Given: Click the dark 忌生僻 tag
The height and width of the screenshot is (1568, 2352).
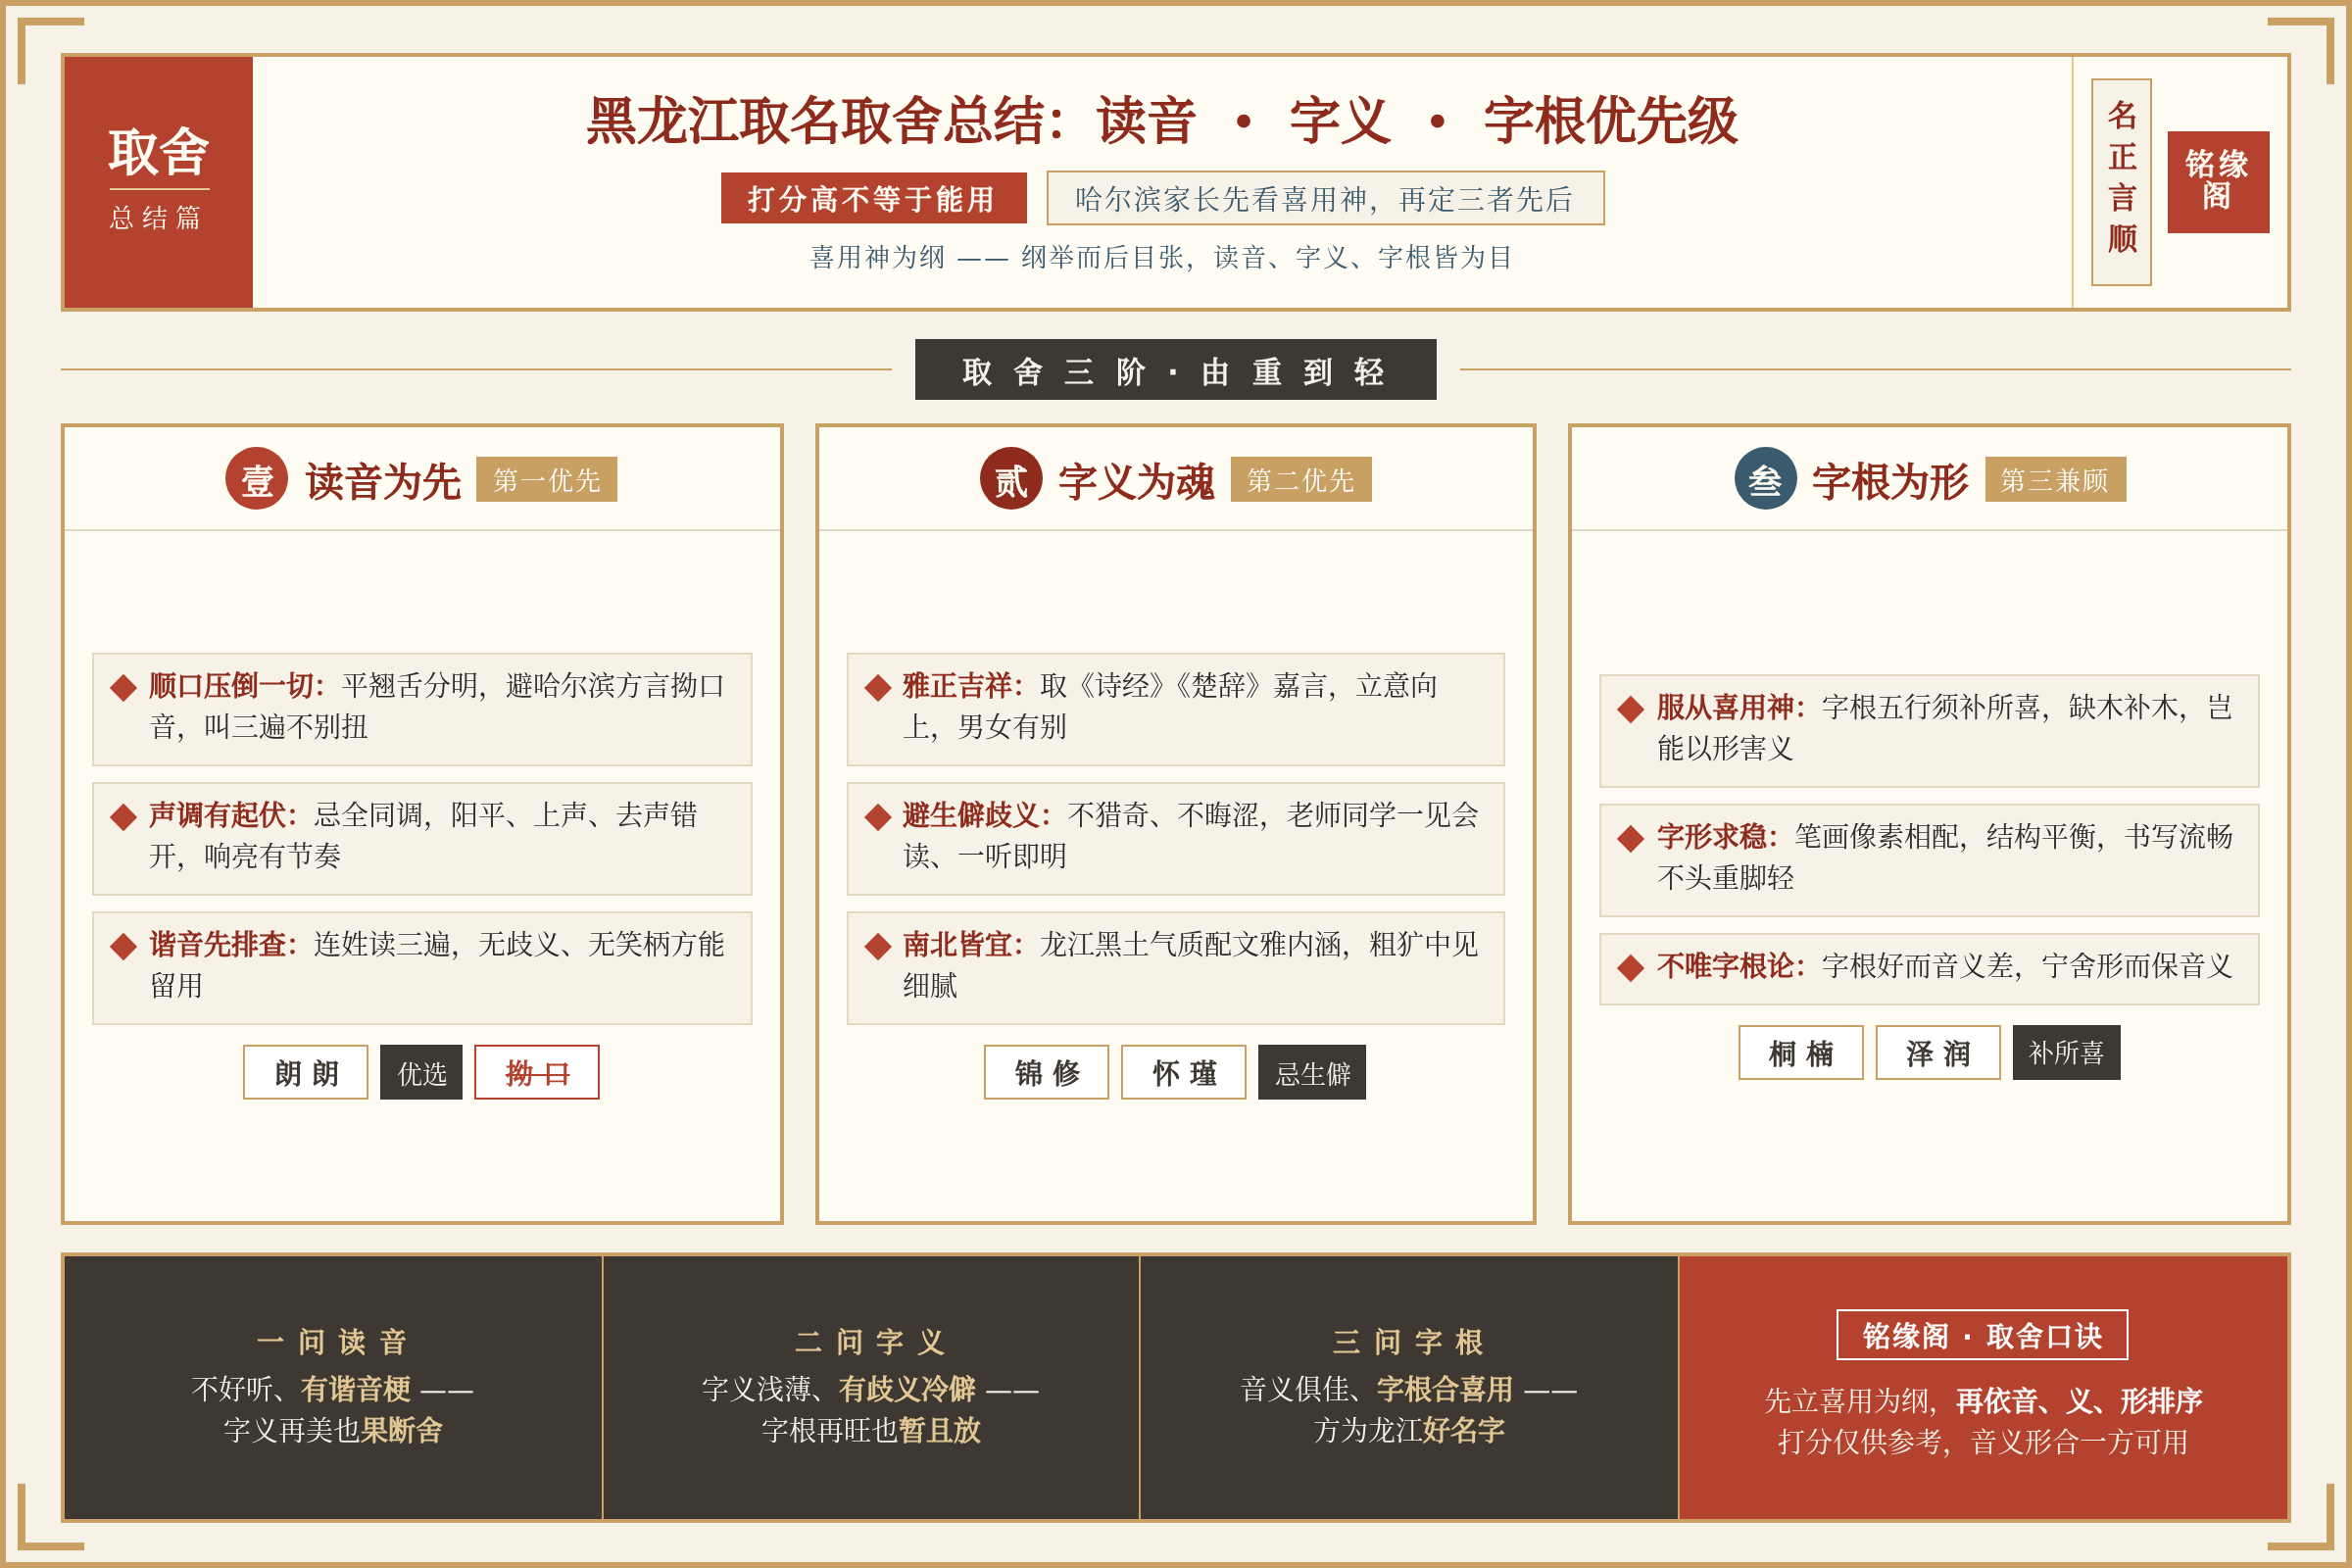Looking at the screenshot, I should (1312, 1072).
